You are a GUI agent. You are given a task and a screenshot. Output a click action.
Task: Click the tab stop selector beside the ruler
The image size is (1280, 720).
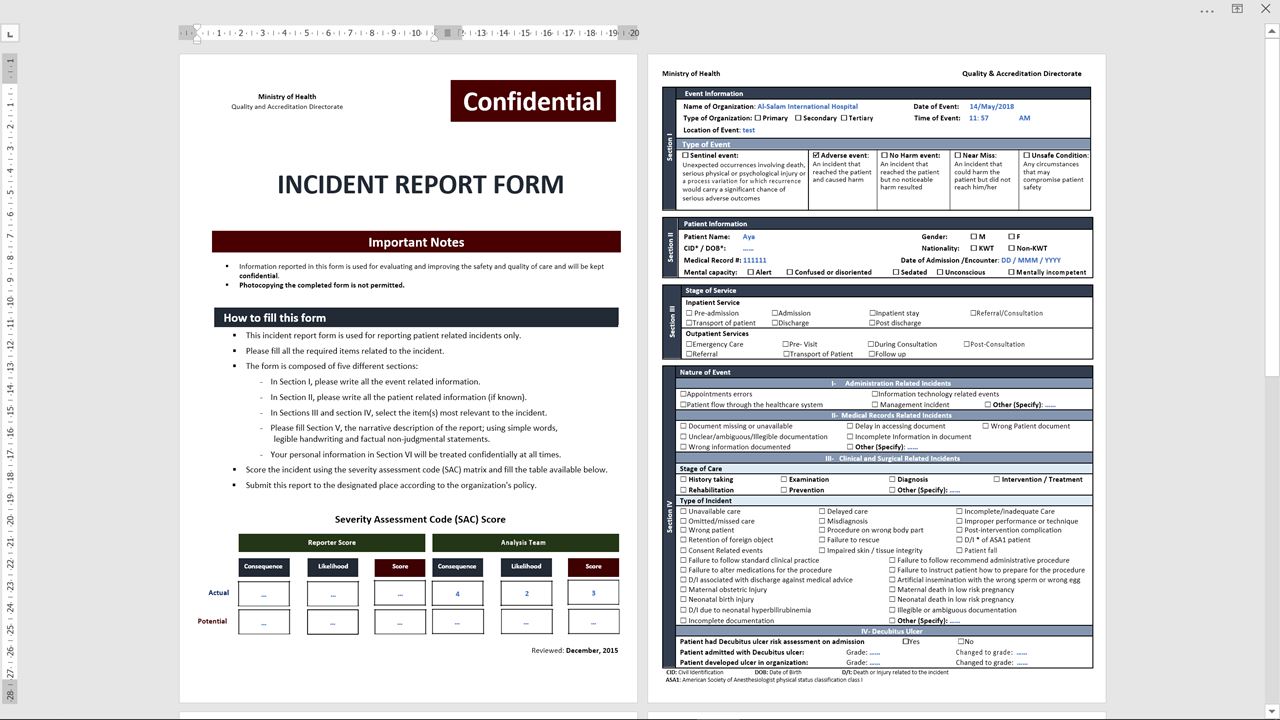(x=9, y=34)
